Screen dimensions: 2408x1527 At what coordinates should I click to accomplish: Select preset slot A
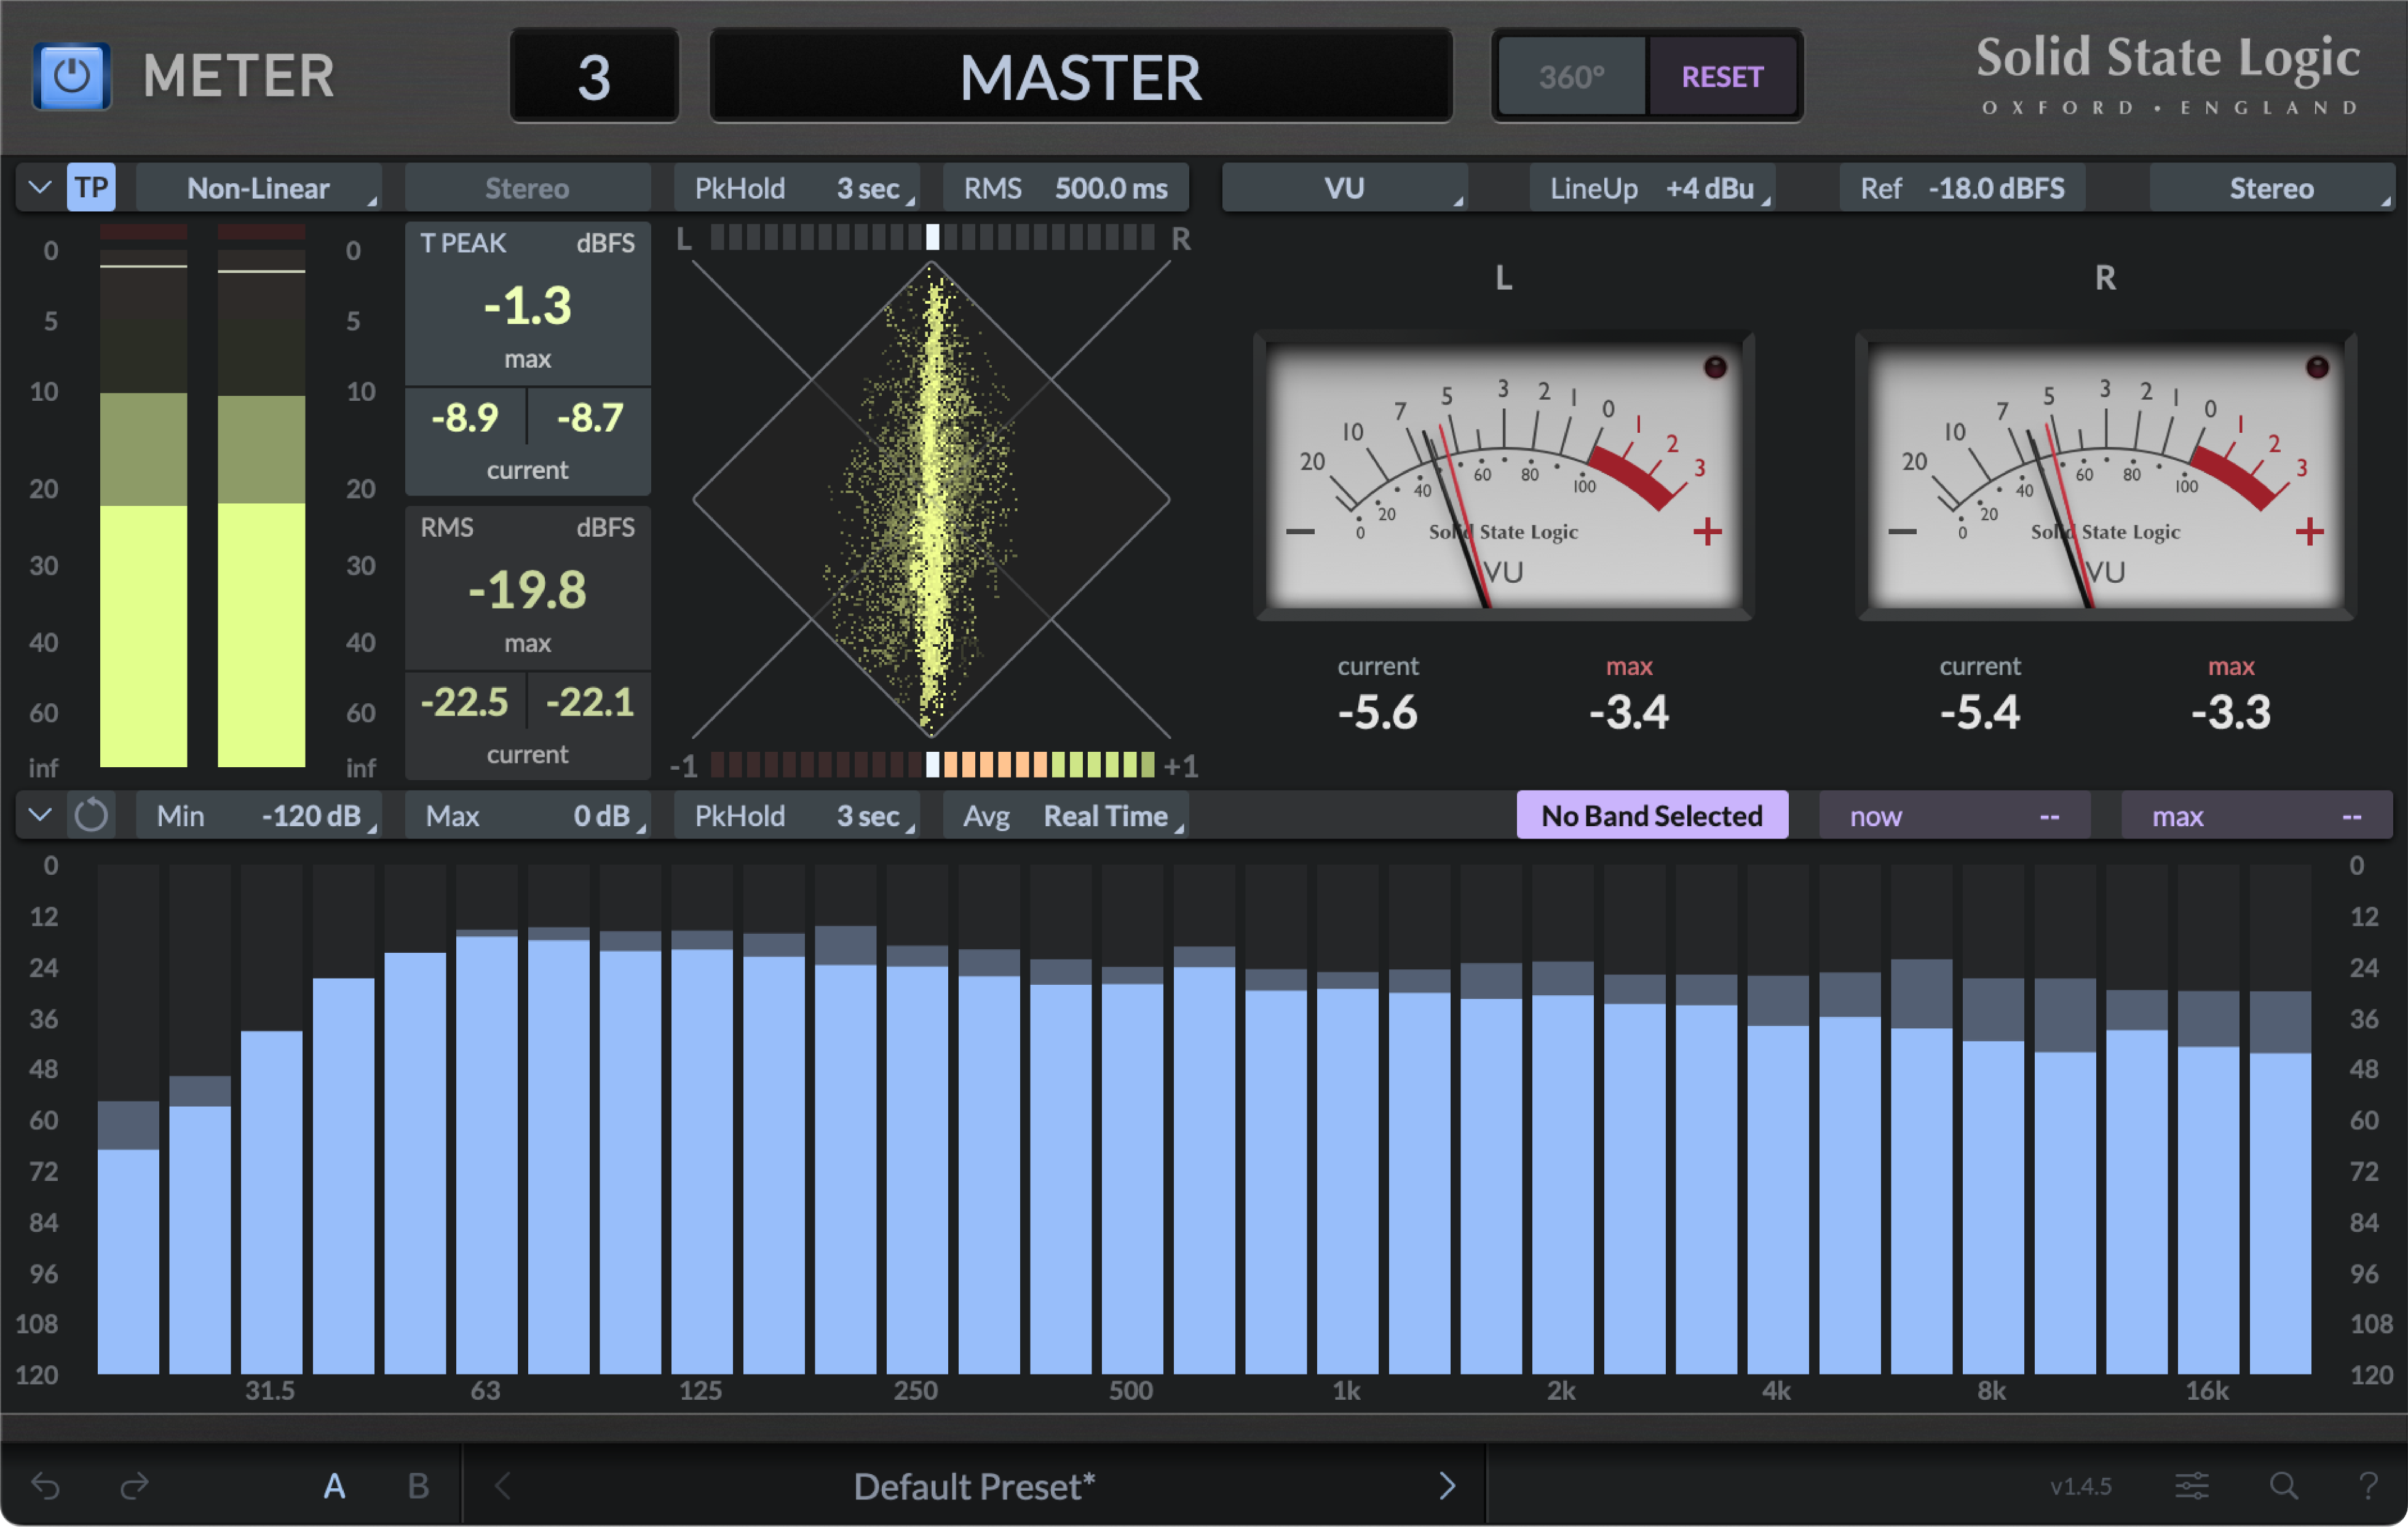point(334,1486)
